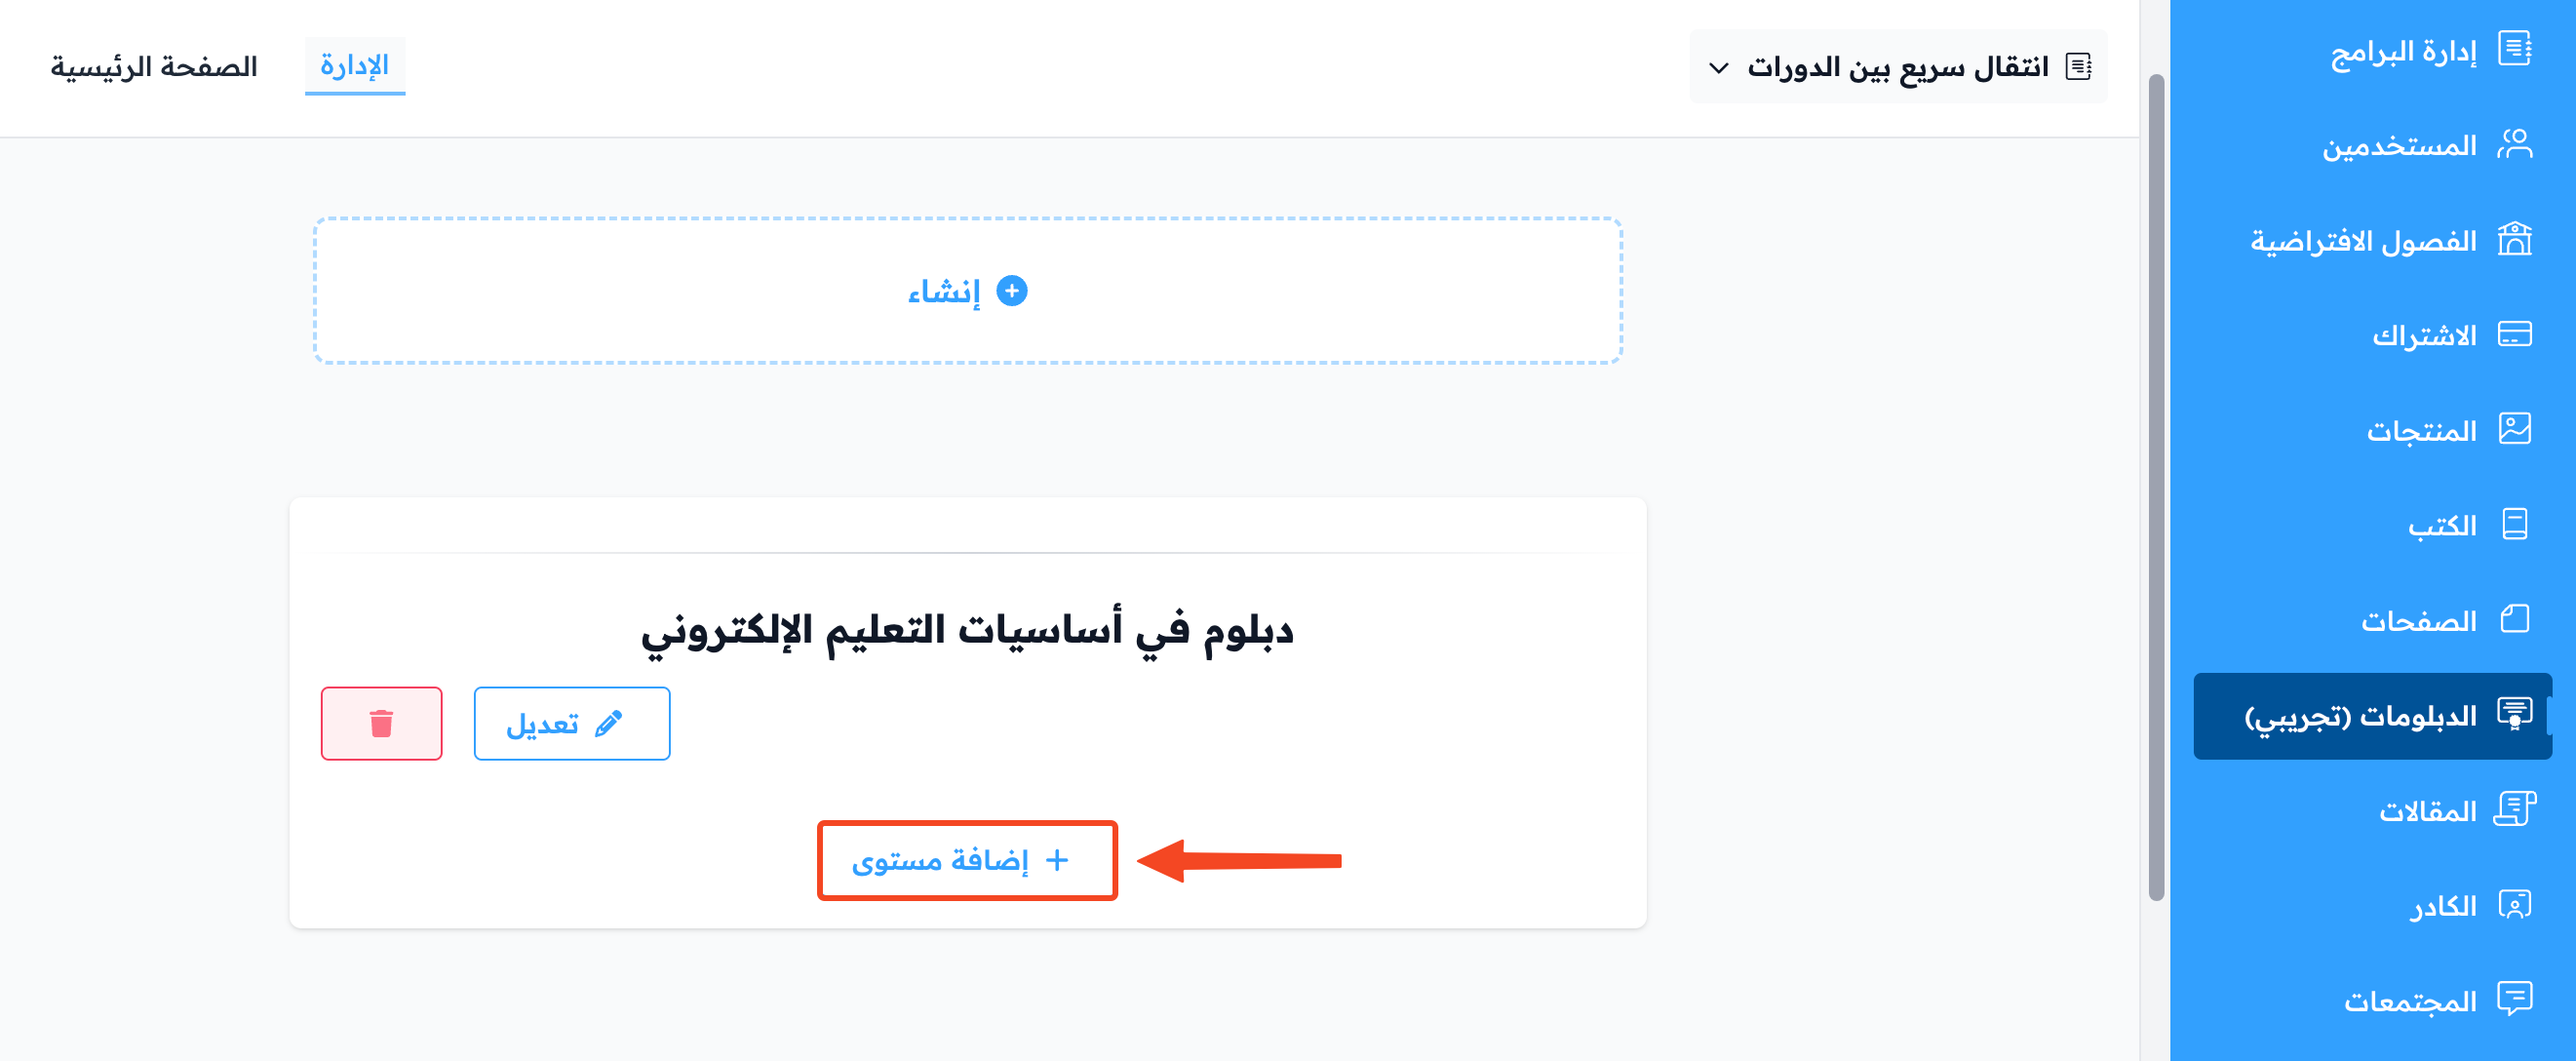
Task: Click the الصفحات pages icon
Action: pos(2514,619)
